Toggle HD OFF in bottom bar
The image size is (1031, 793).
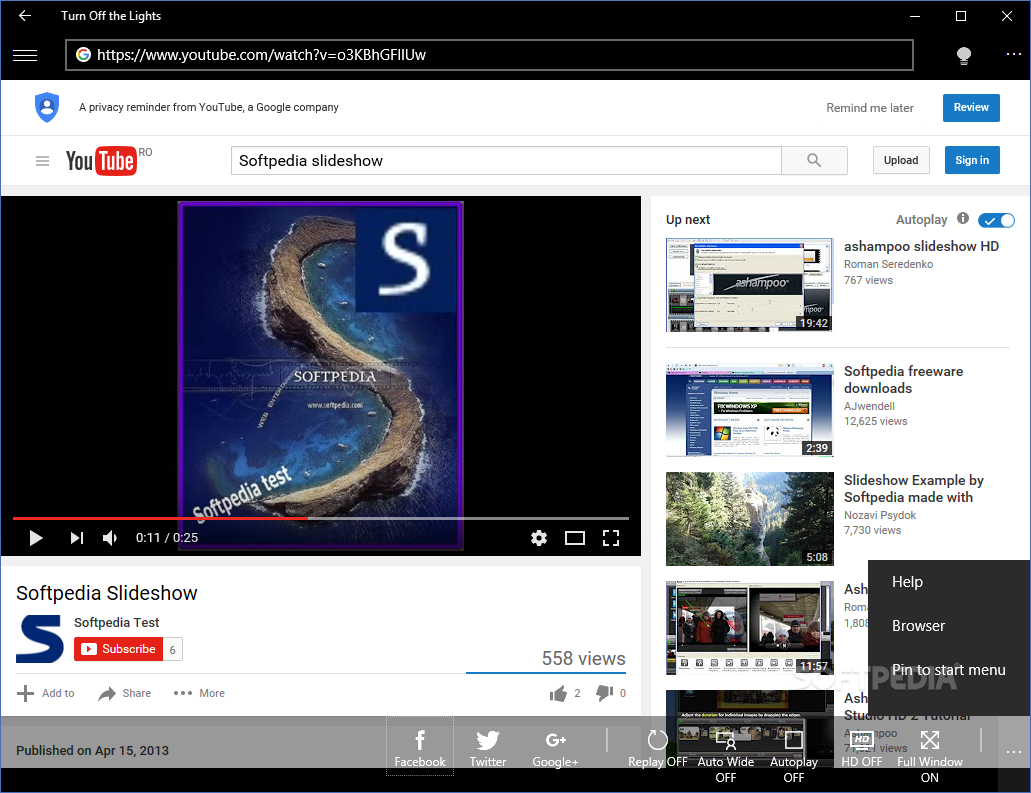(x=861, y=746)
